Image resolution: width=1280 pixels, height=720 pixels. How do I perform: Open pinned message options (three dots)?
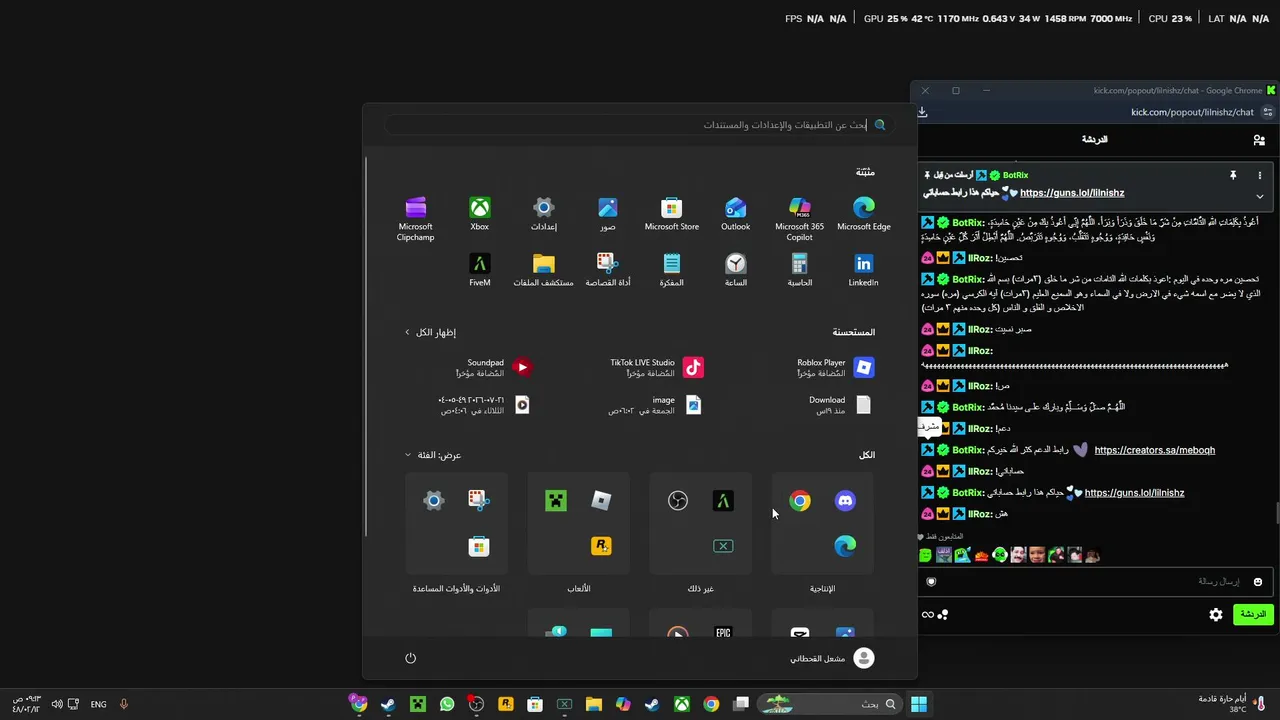point(1259,175)
